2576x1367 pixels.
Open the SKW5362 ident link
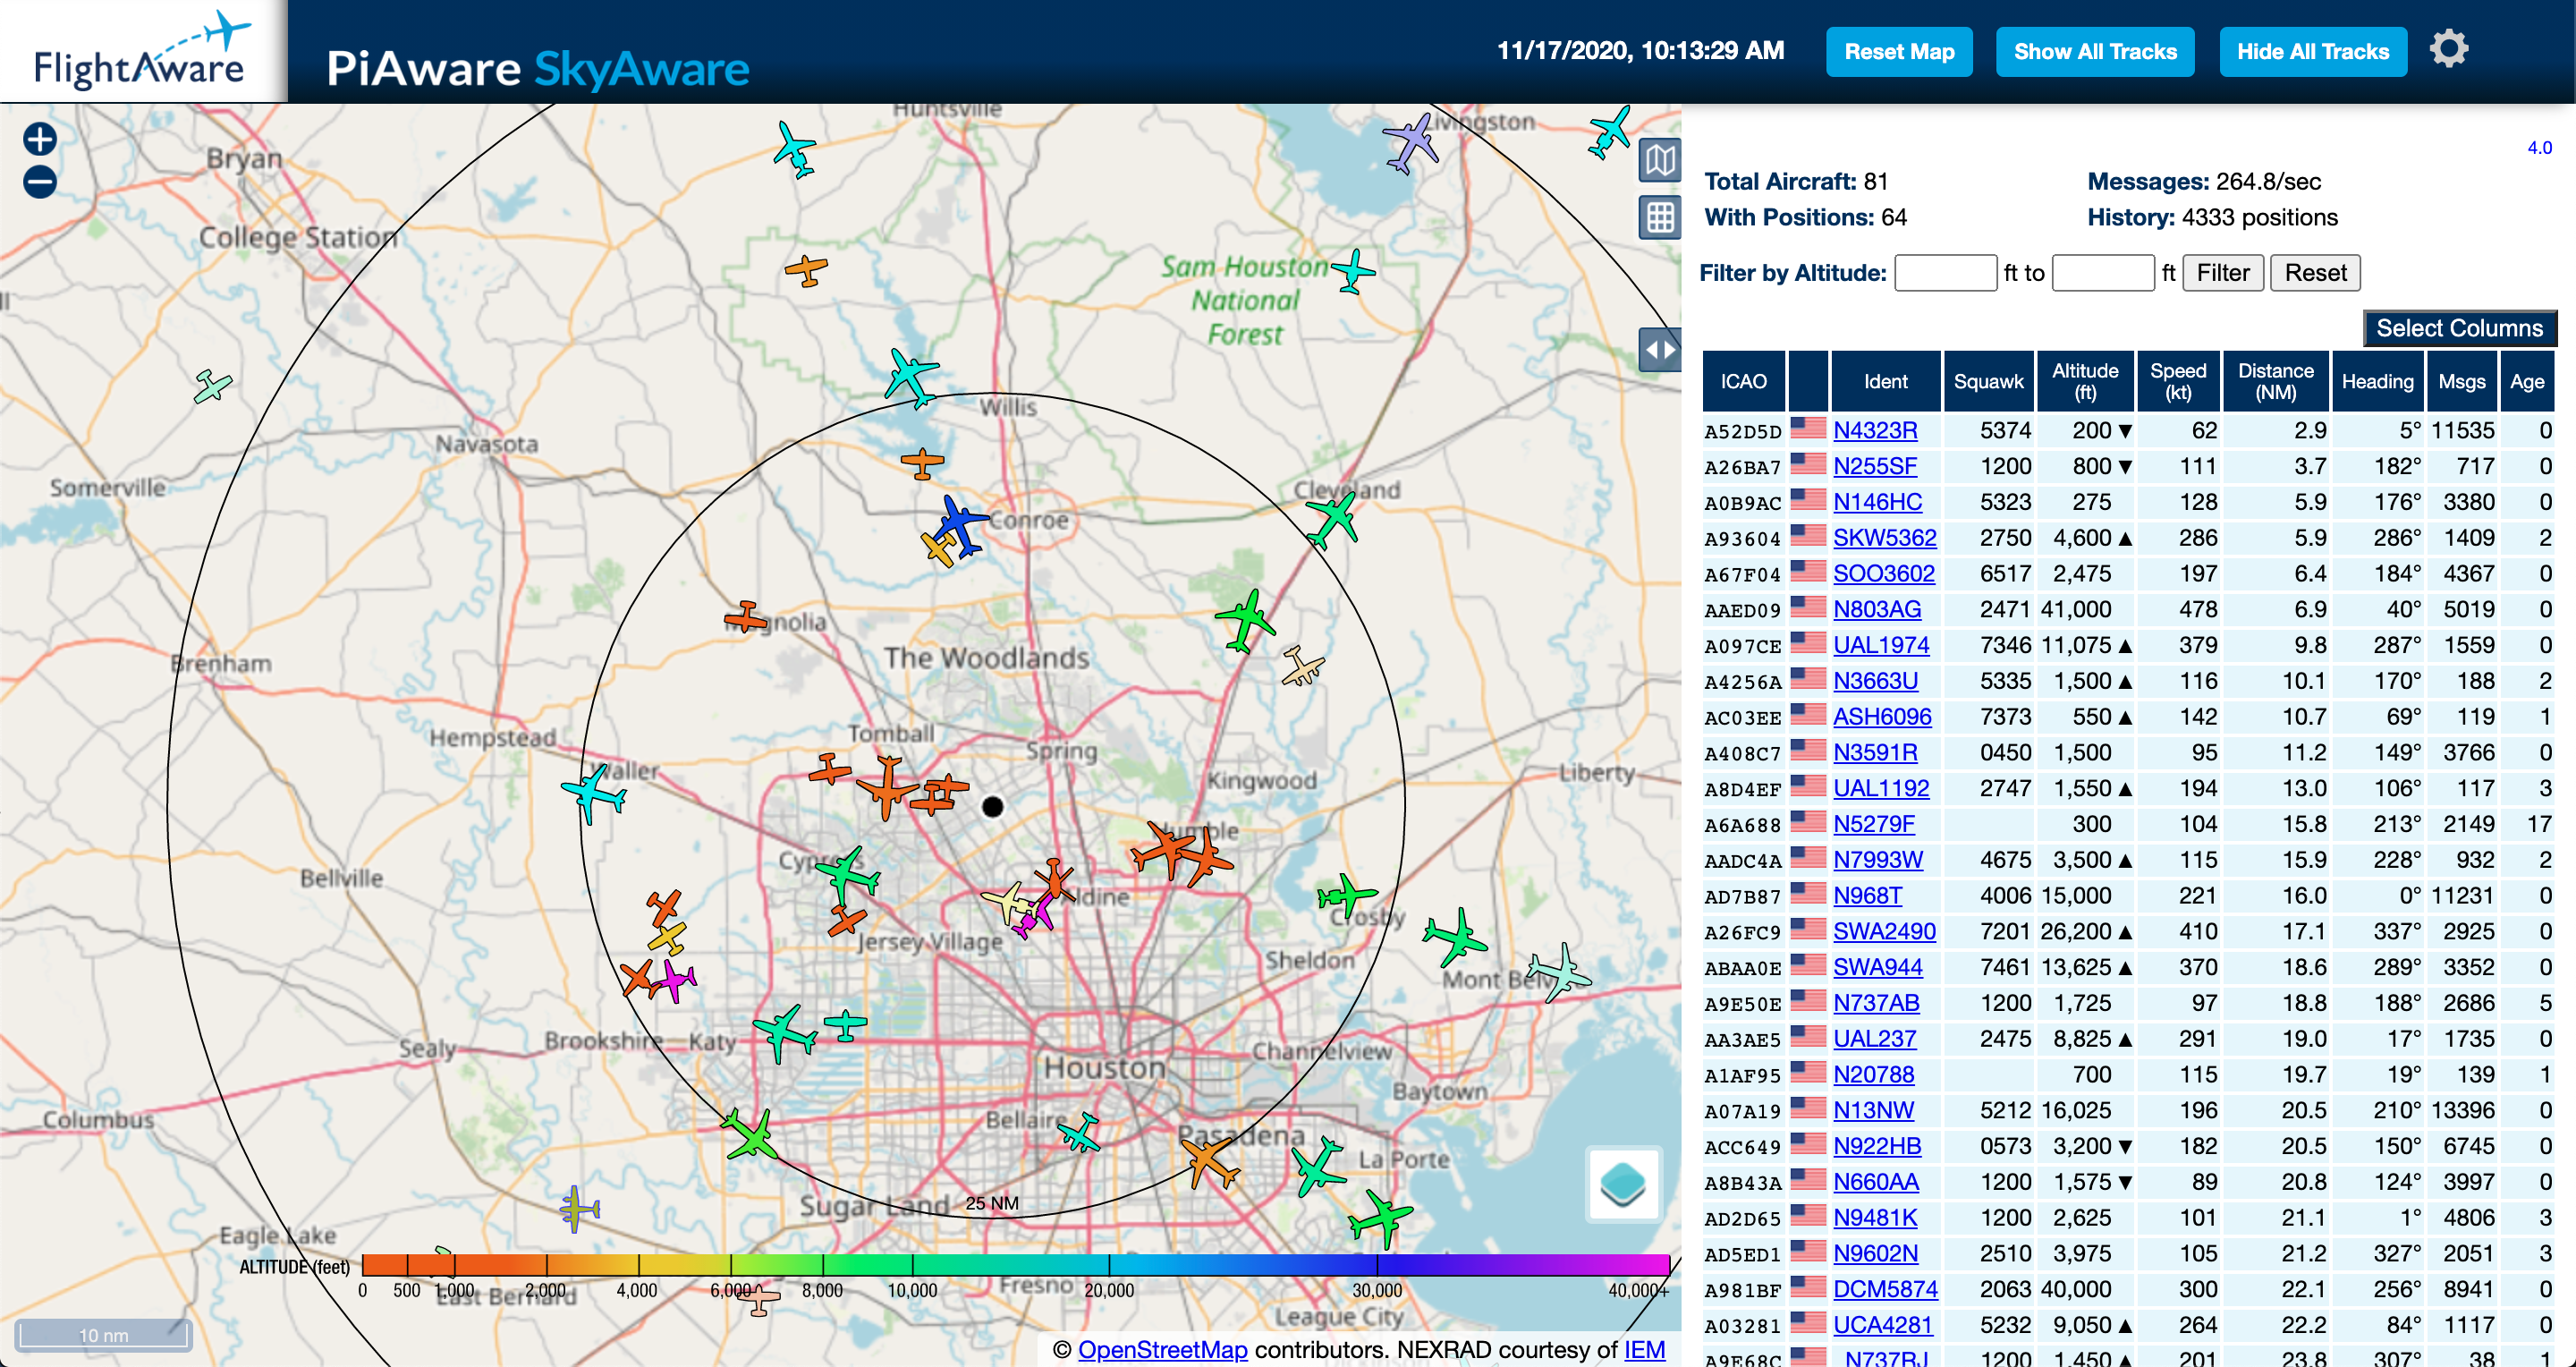[1884, 538]
